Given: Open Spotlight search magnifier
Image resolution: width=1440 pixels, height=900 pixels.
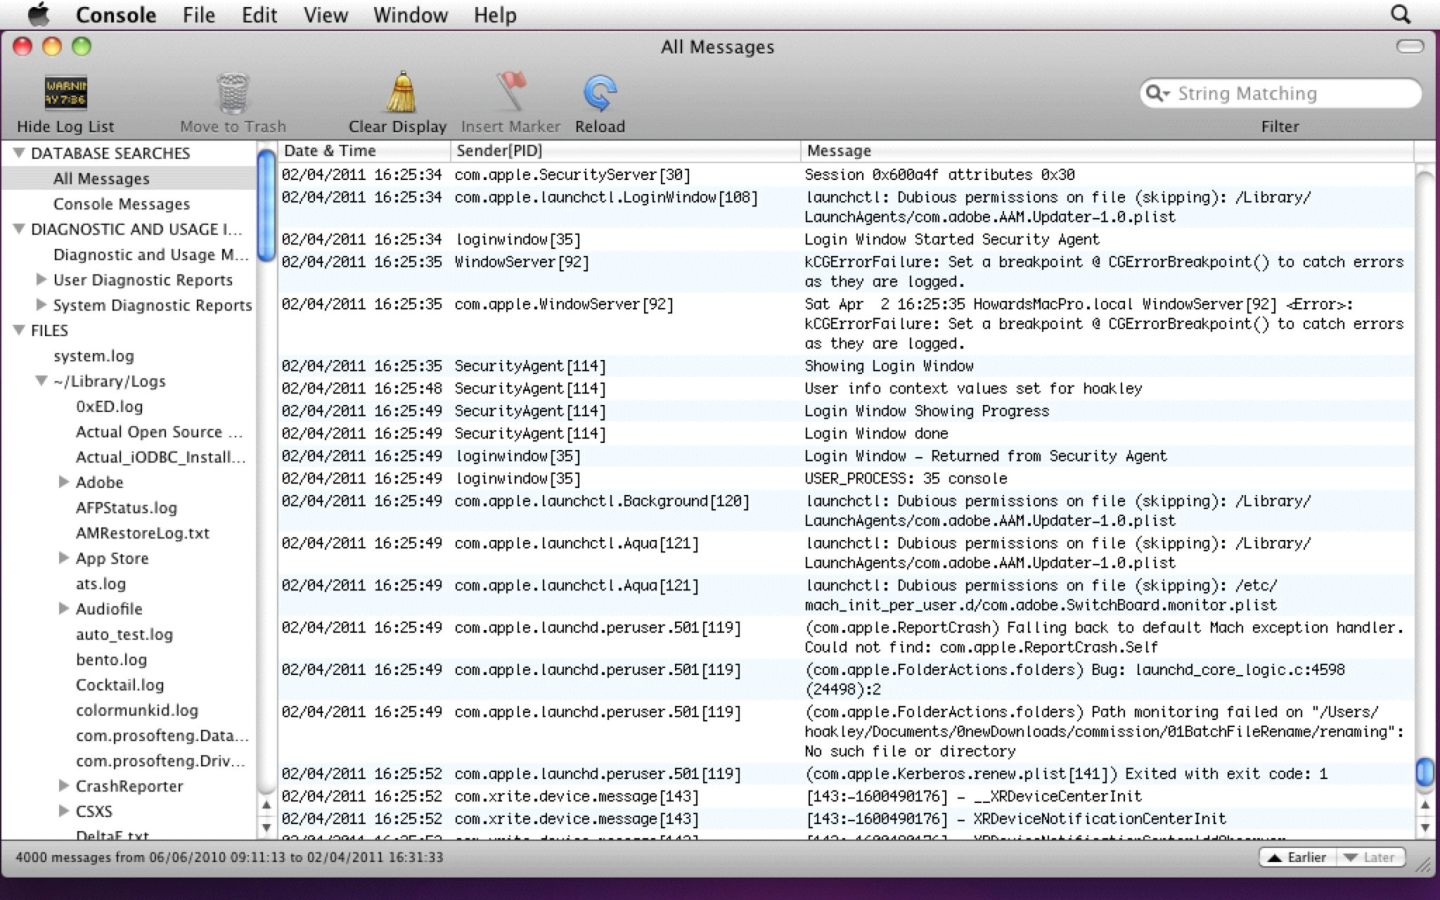Looking at the screenshot, I should (1401, 14).
